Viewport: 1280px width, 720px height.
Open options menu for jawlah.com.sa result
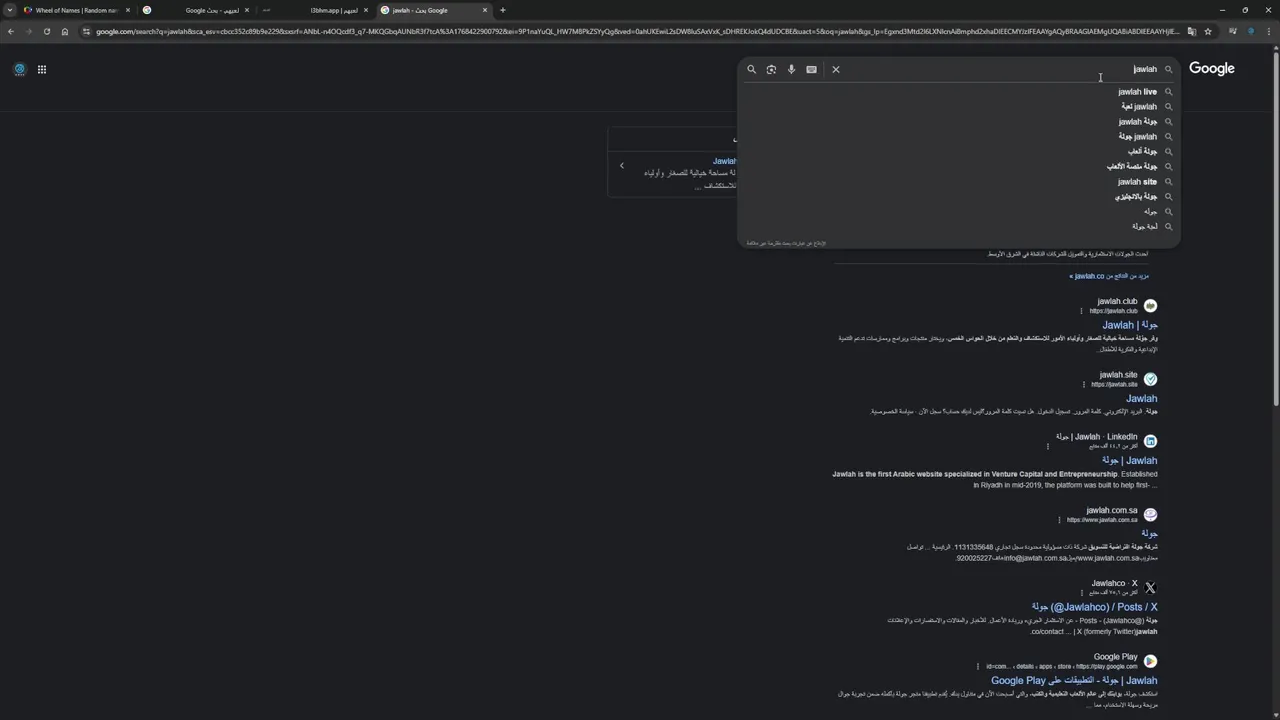click(x=1059, y=520)
